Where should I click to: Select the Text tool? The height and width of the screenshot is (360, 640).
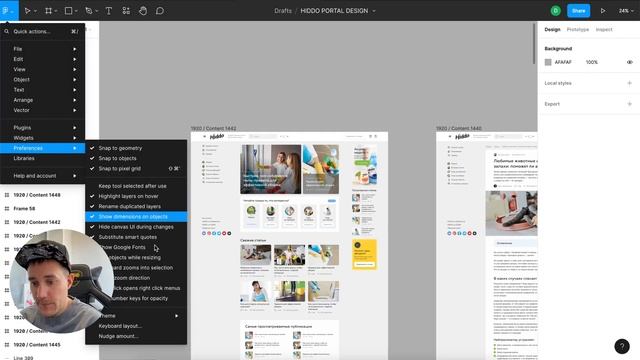(x=109, y=11)
